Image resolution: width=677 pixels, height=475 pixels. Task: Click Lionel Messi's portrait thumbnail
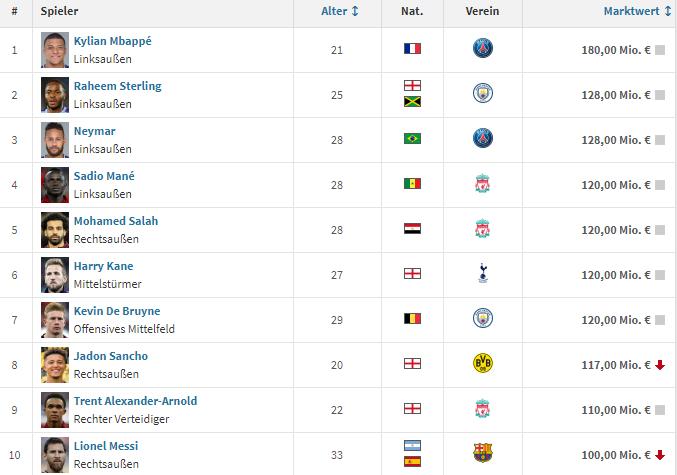tap(54, 454)
